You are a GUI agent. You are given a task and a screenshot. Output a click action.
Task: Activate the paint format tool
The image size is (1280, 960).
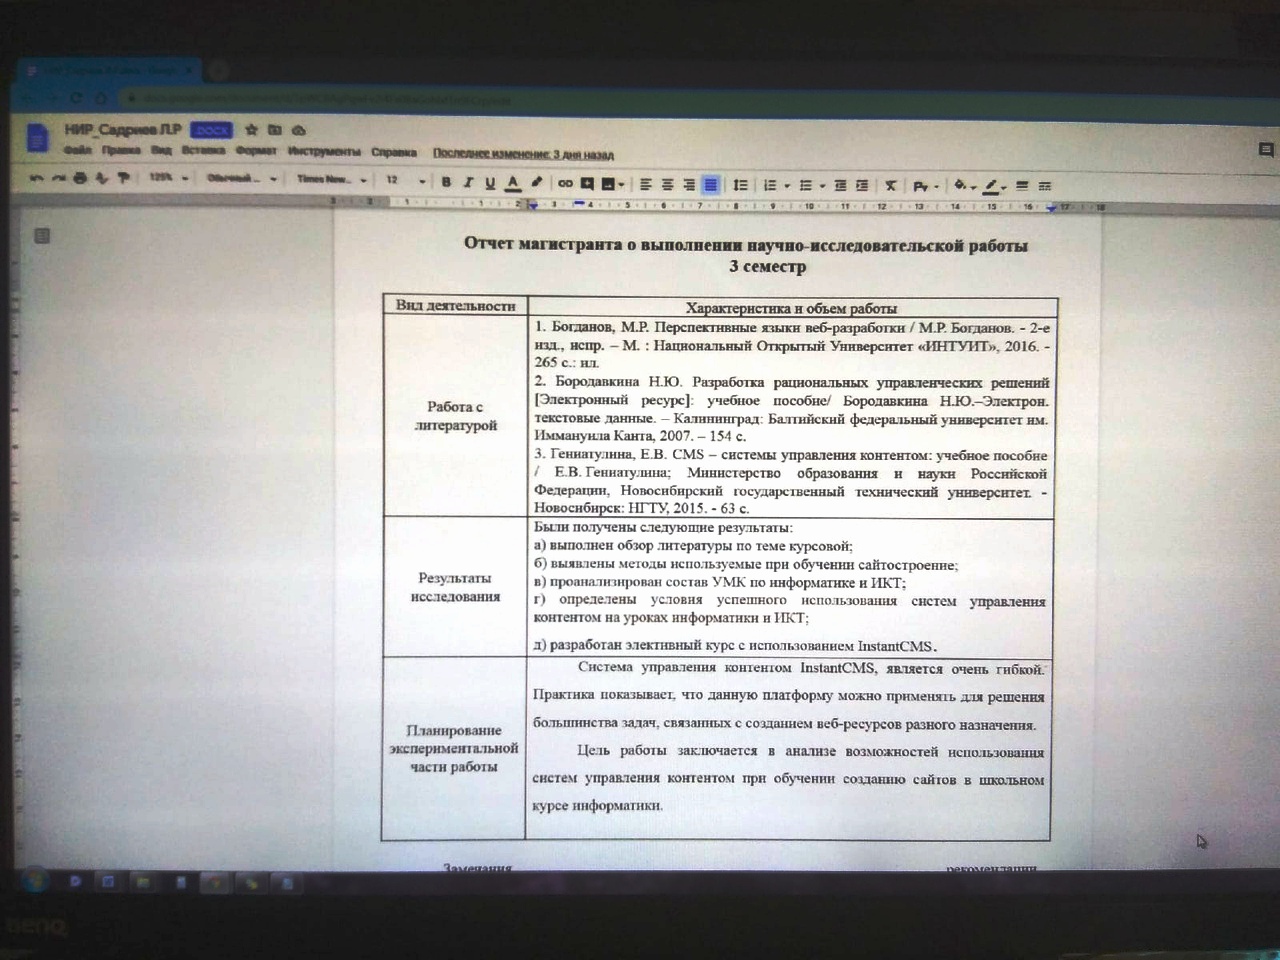[124, 178]
